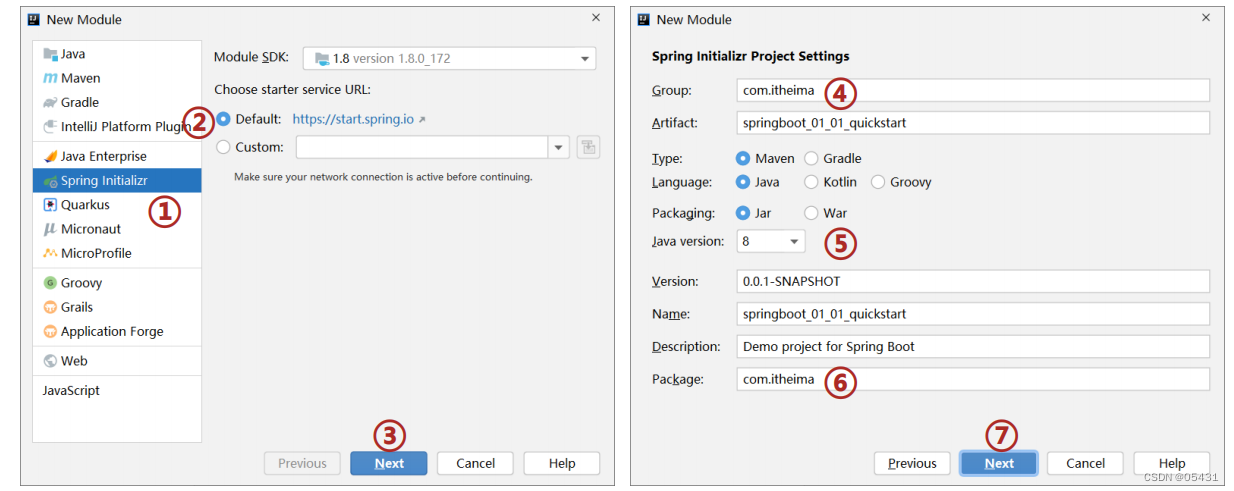Click the Description input field
This screenshot has height=491, width=1234.
pos(973,347)
